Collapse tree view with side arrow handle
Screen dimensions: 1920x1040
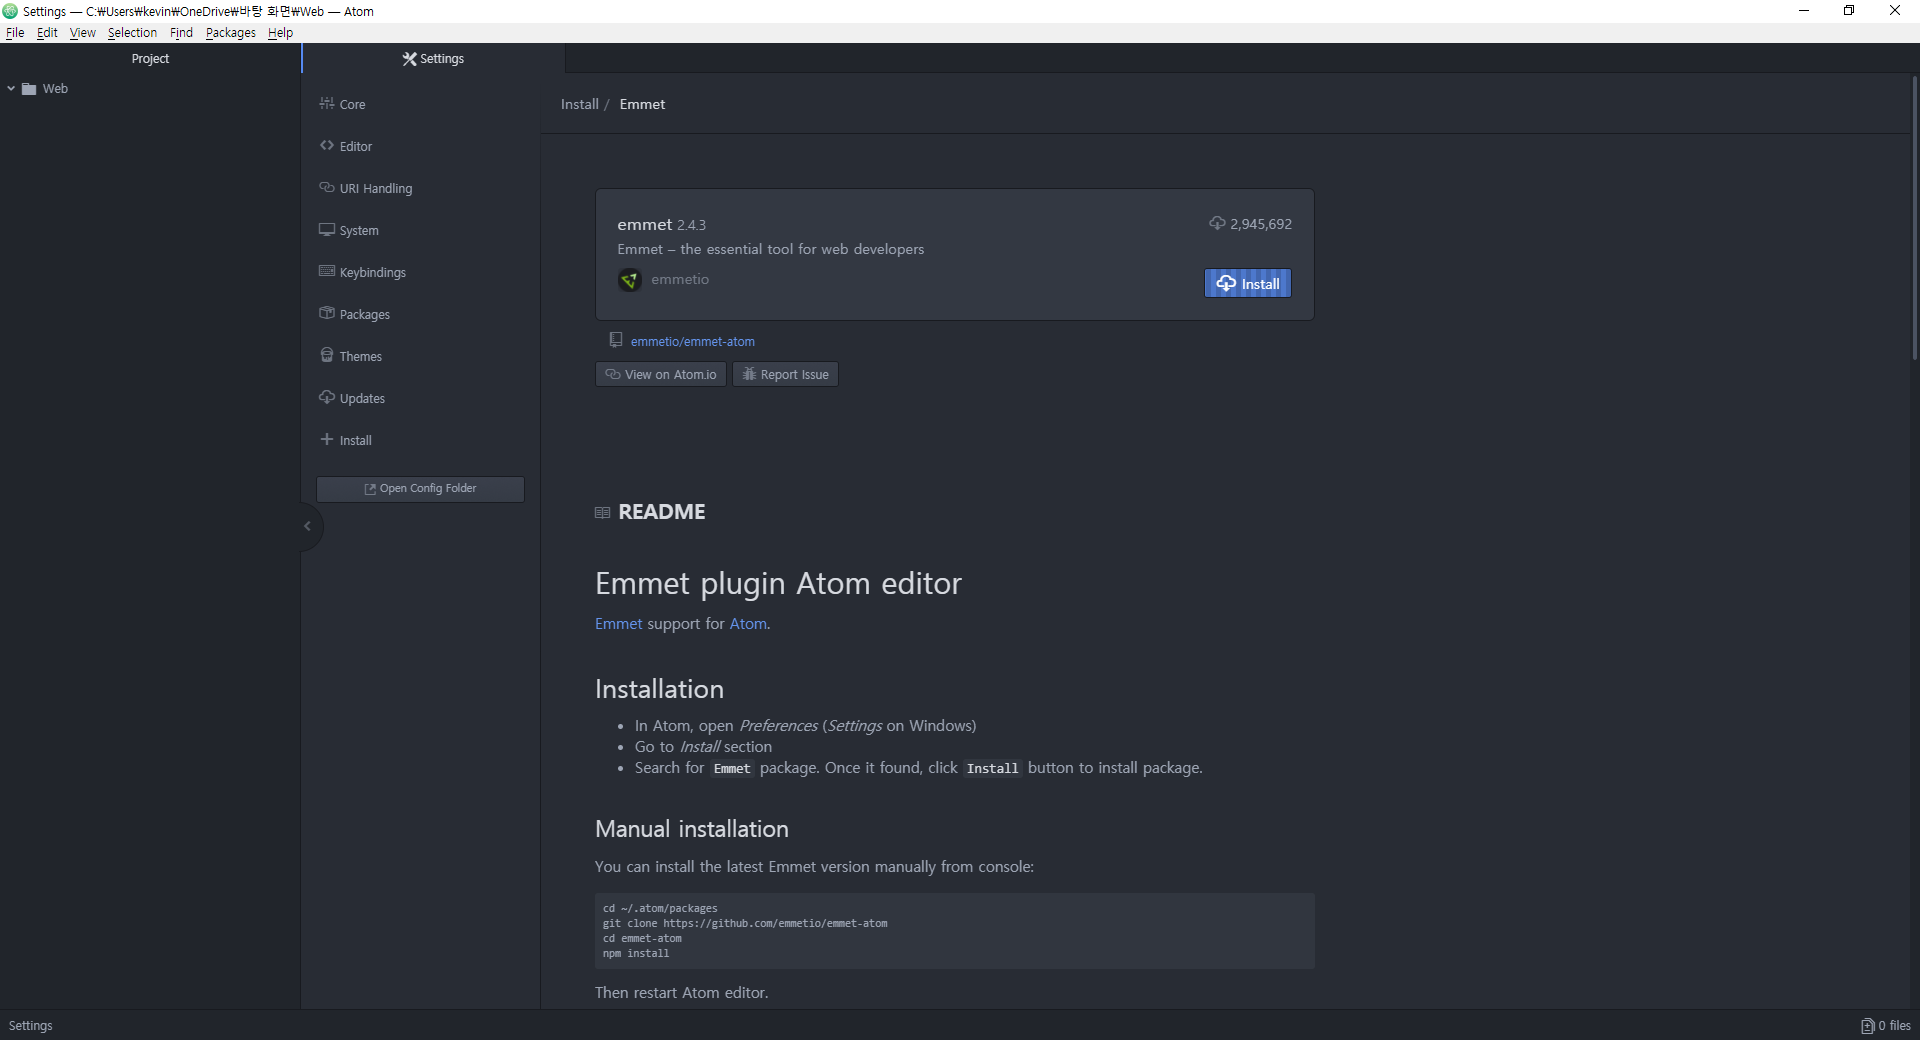[x=308, y=526]
